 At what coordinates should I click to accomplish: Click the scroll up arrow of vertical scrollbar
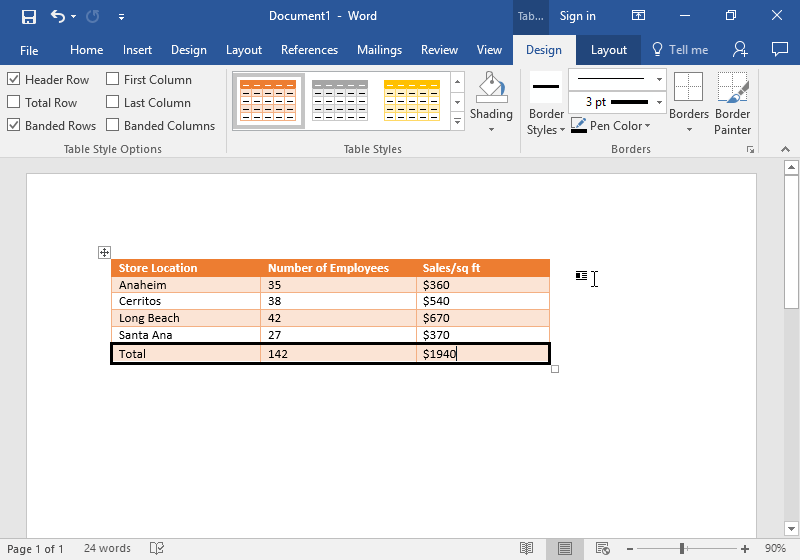click(x=791, y=167)
